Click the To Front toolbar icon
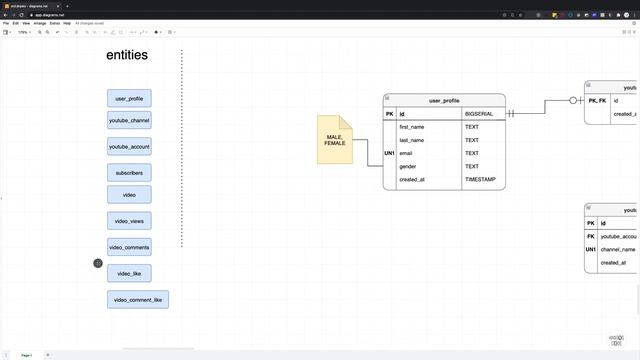 (87, 32)
